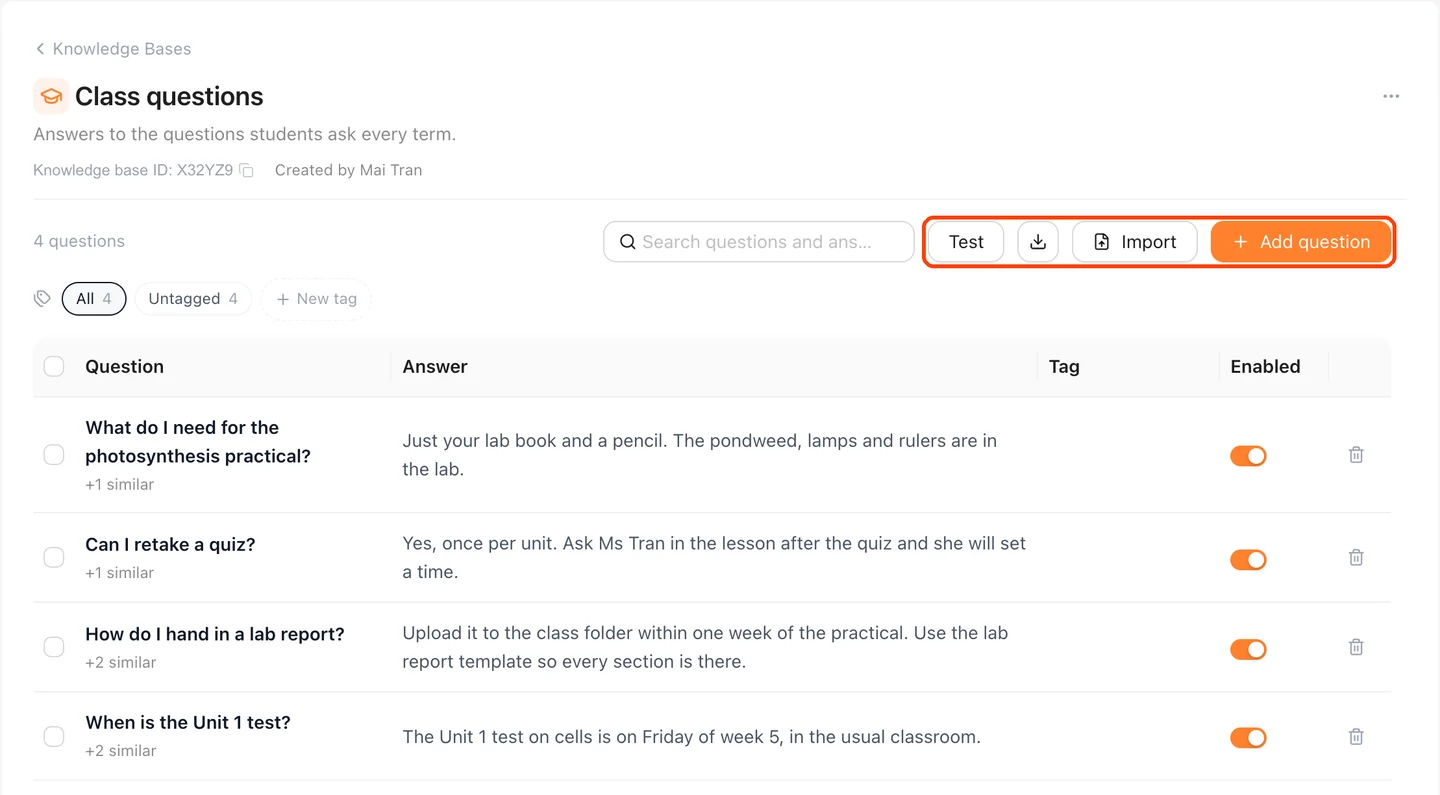Image resolution: width=1440 pixels, height=795 pixels.
Task: Check the photosynthesis practical question box
Action: (x=54, y=455)
